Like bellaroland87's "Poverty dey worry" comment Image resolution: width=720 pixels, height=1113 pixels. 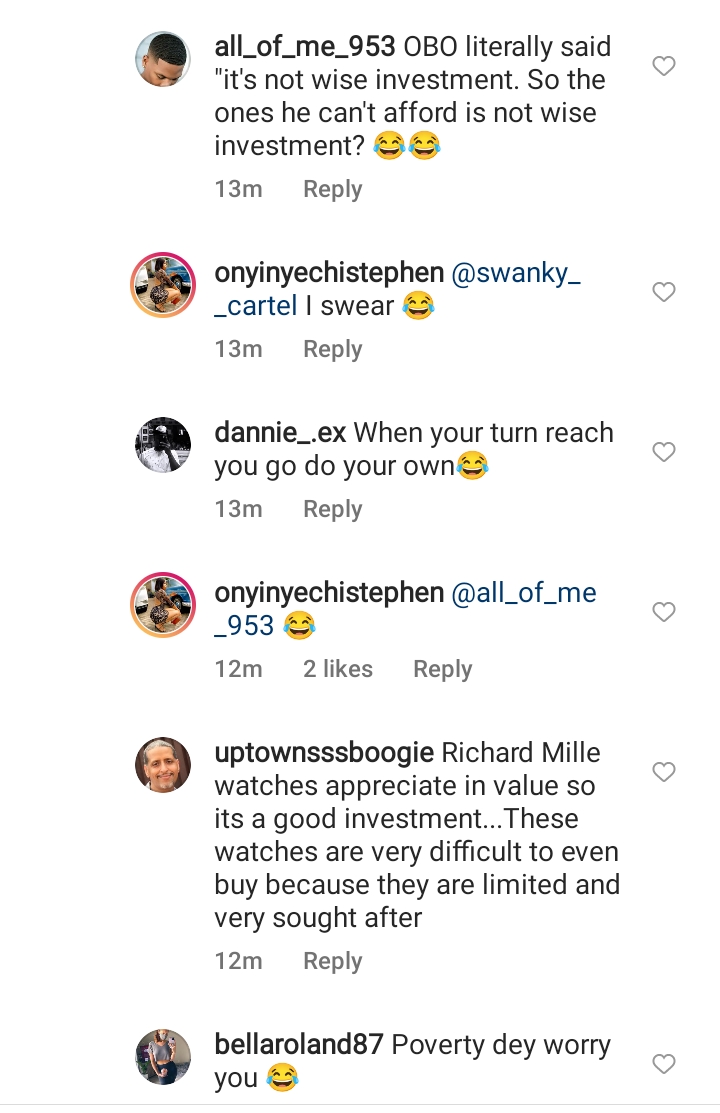[x=664, y=1064]
